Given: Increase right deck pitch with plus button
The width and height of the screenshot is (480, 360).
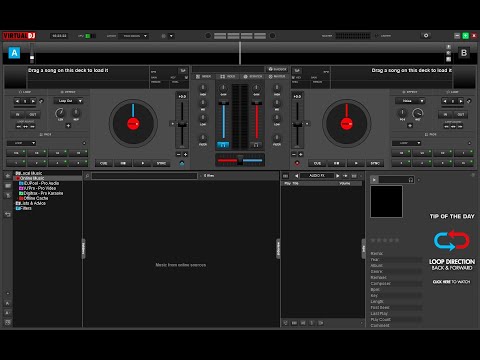Looking at the screenshot, I should [301, 154].
